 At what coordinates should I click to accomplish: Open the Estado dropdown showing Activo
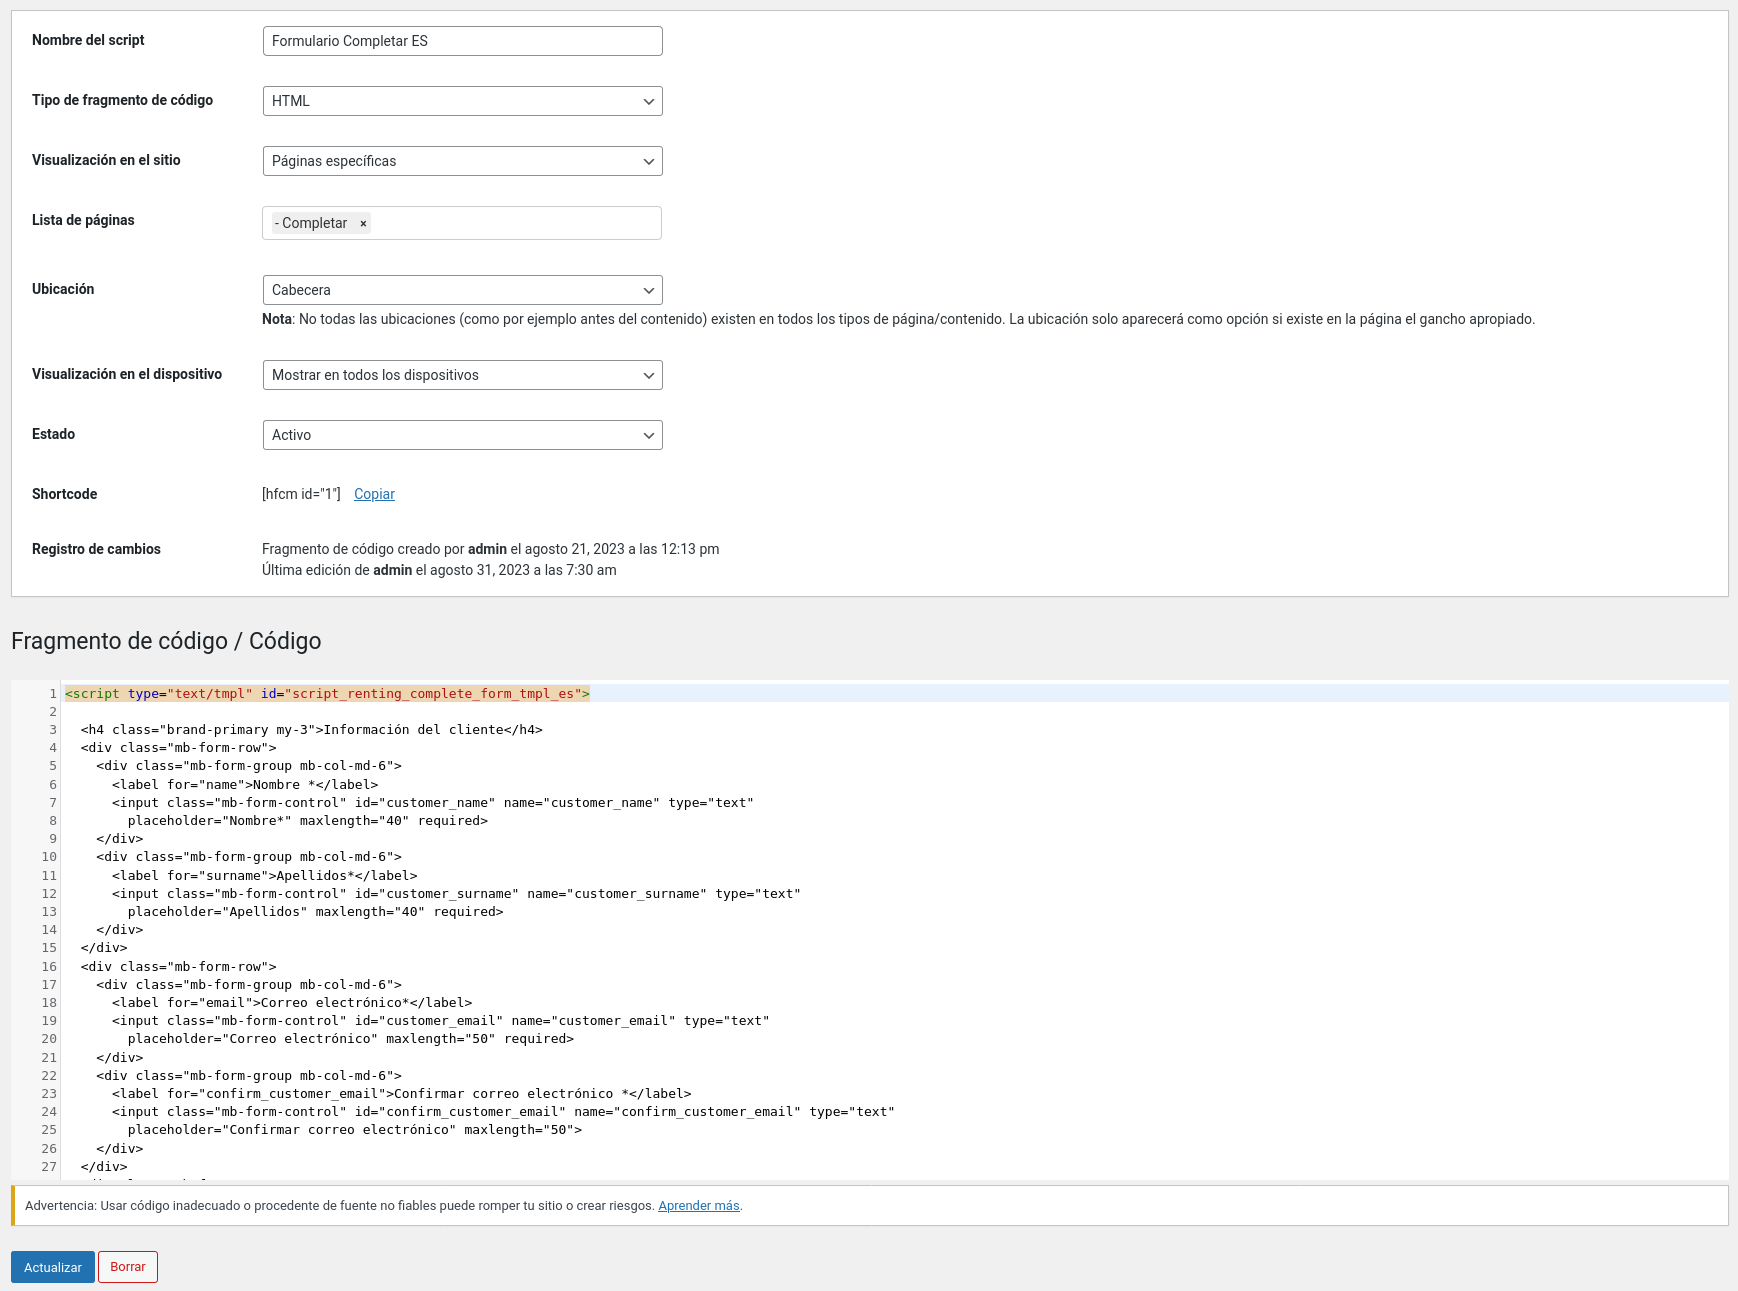462,435
